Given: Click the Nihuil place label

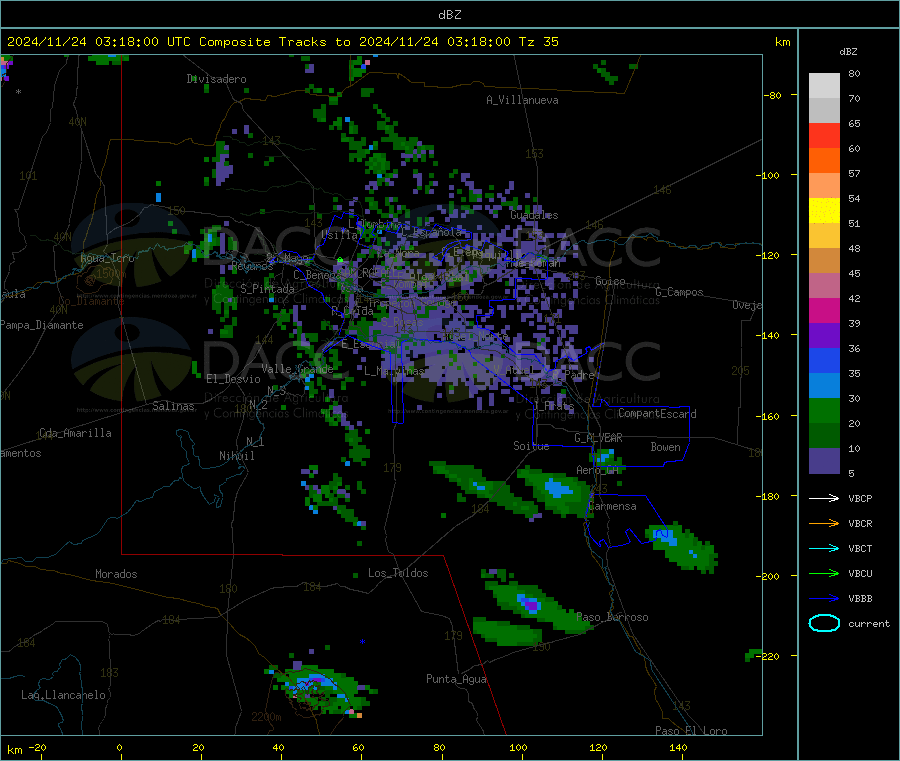Looking at the screenshot, I should click(237, 456).
